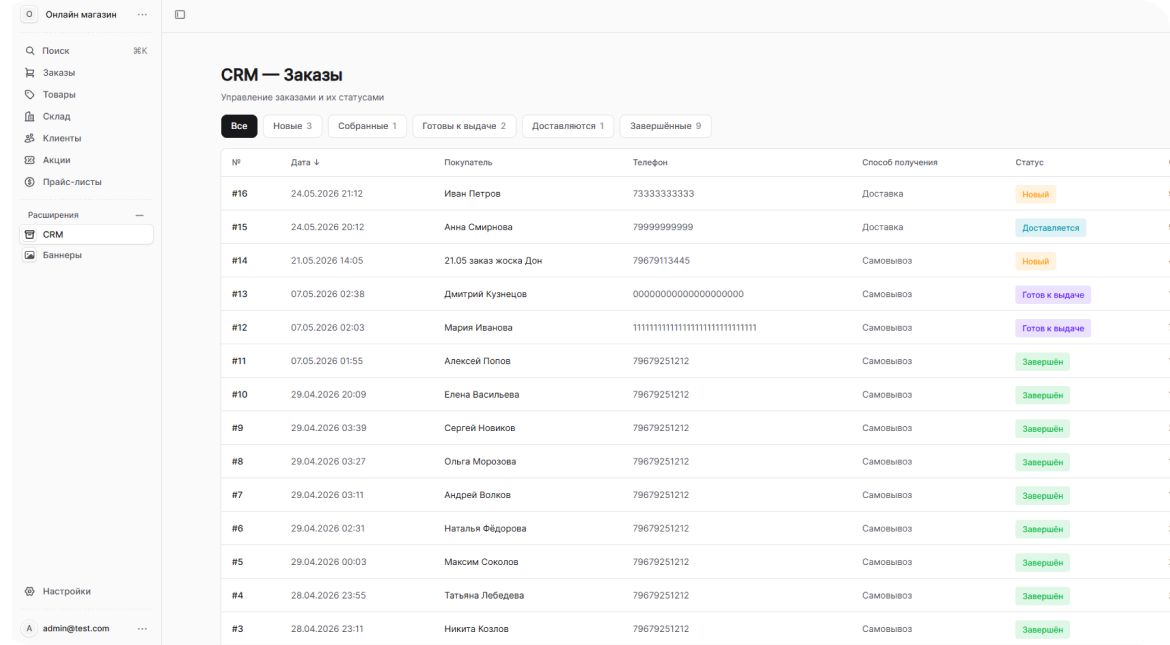Viewport: 1170px width, 645px height.
Task: Click the Новый status badge on order #14
Action: coord(1035,261)
